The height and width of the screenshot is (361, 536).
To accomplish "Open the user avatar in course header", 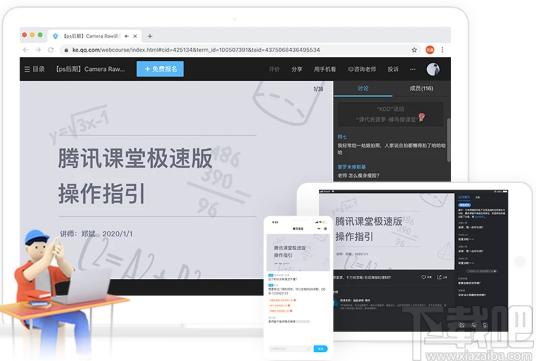I will click(x=433, y=69).
